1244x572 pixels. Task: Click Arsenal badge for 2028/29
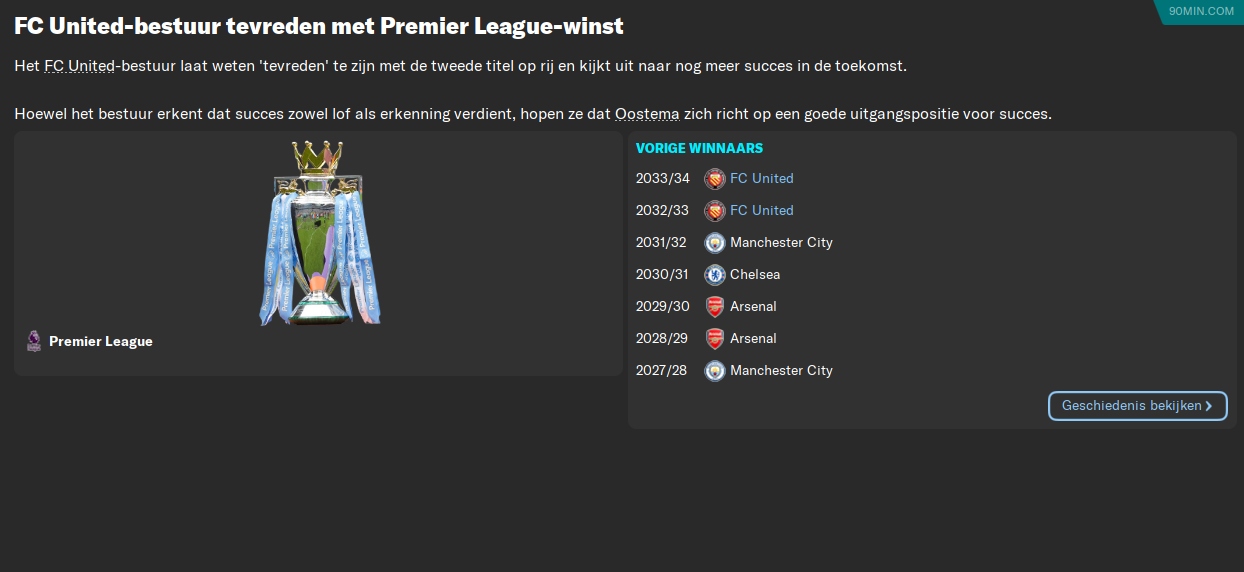(714, 339)
